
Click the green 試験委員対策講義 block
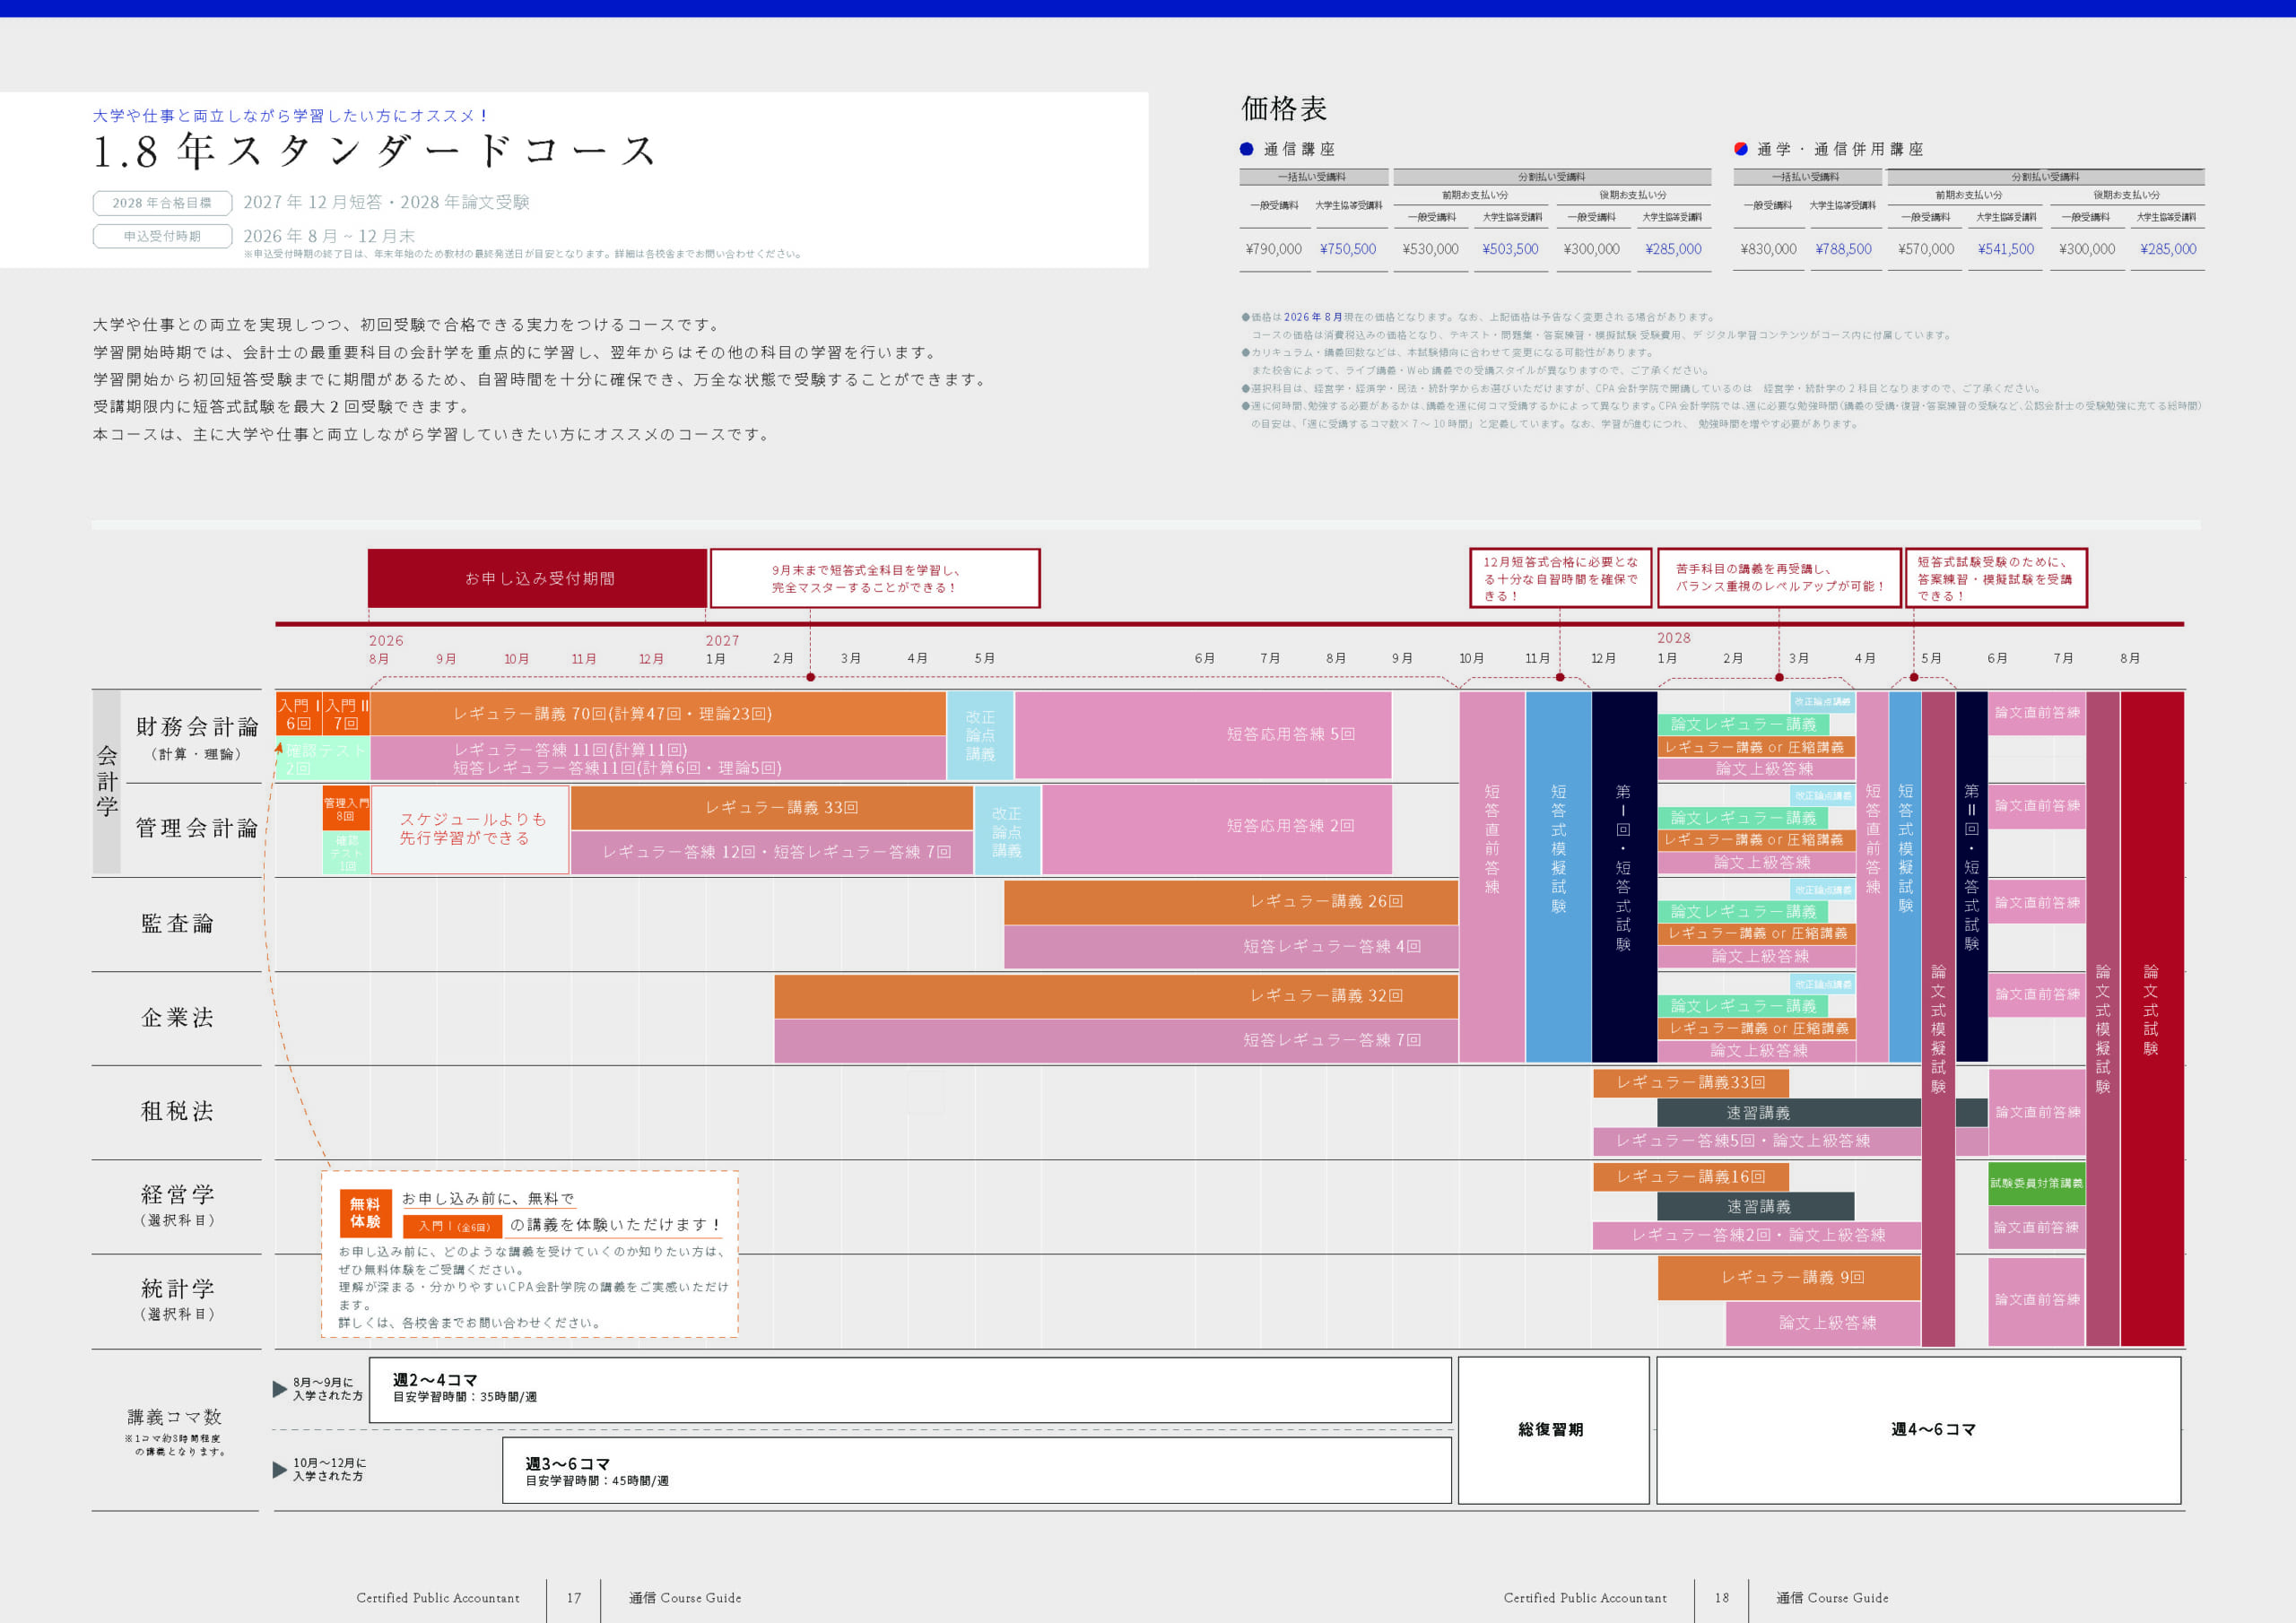[x=2037, y=1183]
